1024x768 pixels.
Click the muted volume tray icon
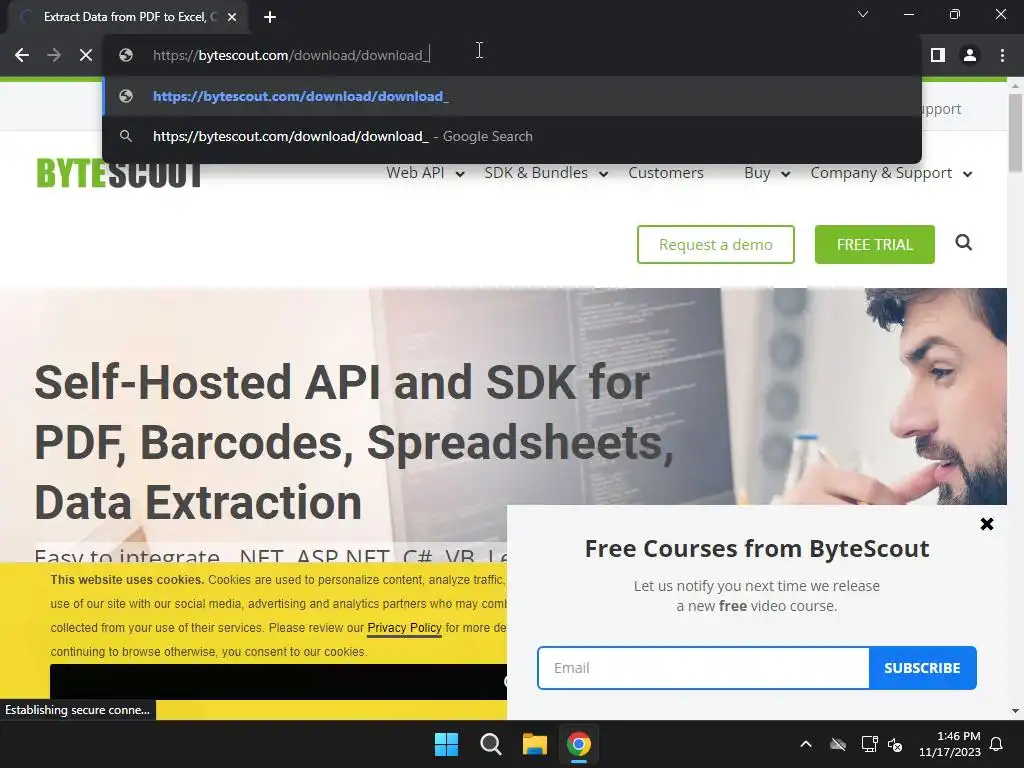click(895, 744)
